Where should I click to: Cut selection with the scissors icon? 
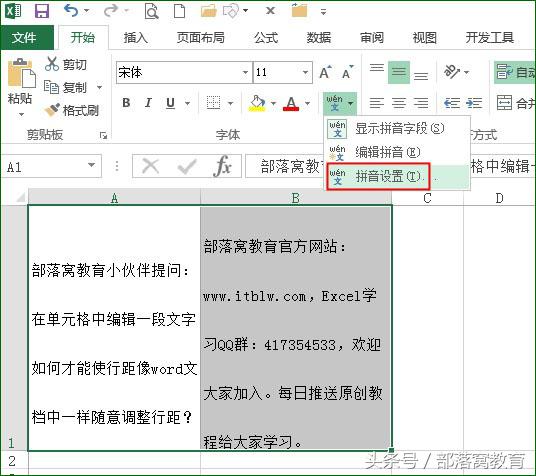pyautogui.click(x=52, y=64)
